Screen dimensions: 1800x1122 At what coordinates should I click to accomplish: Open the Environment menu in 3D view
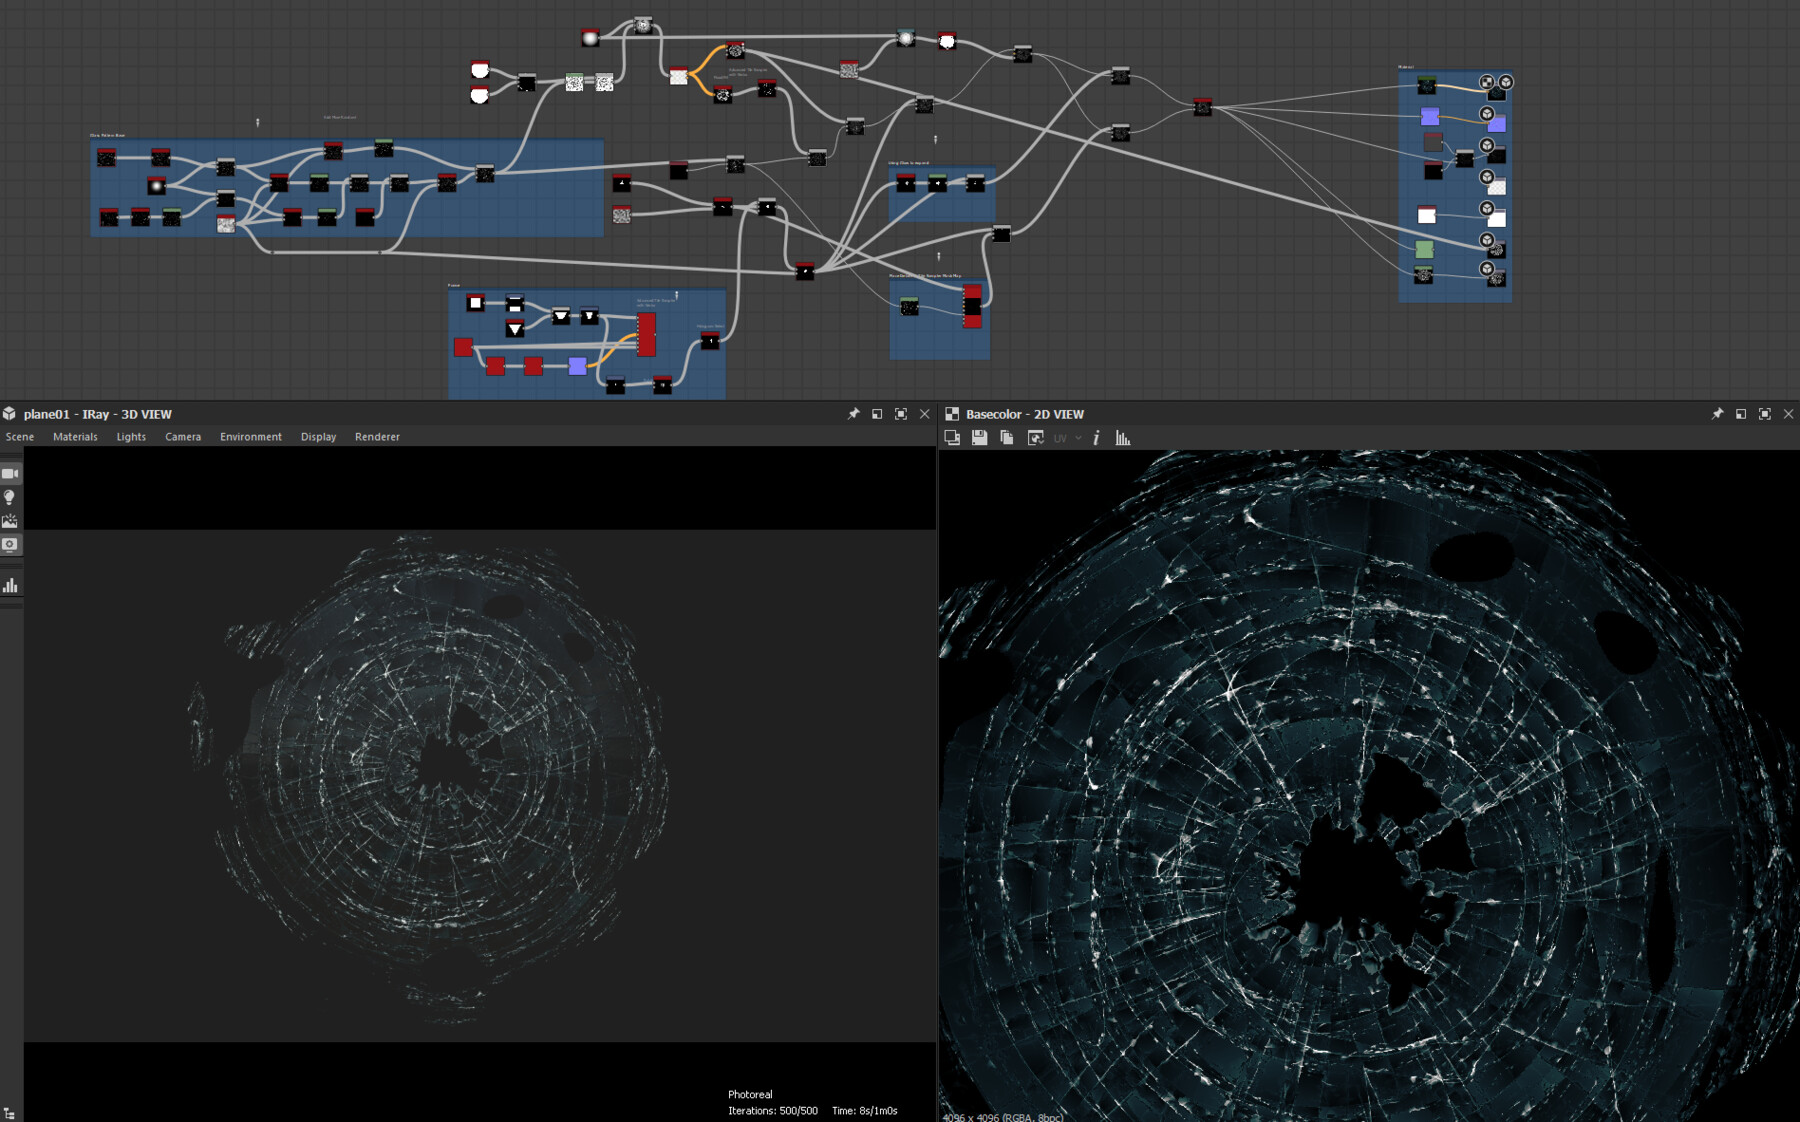pyautogui.click(x=251, y=437)
